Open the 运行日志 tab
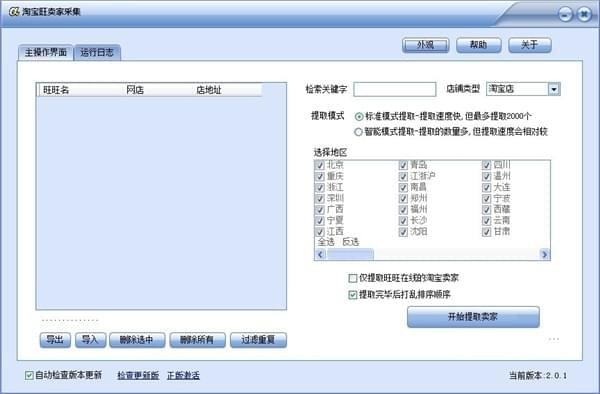The width and height of the screenshot is (600, 394). point(97,52)
